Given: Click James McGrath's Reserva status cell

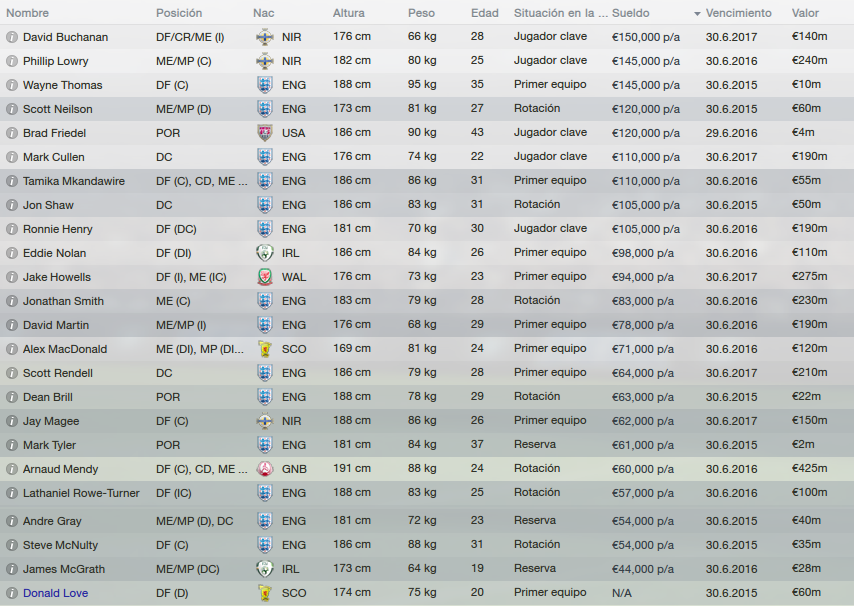Looking at the screenshot, I should 535,568.
